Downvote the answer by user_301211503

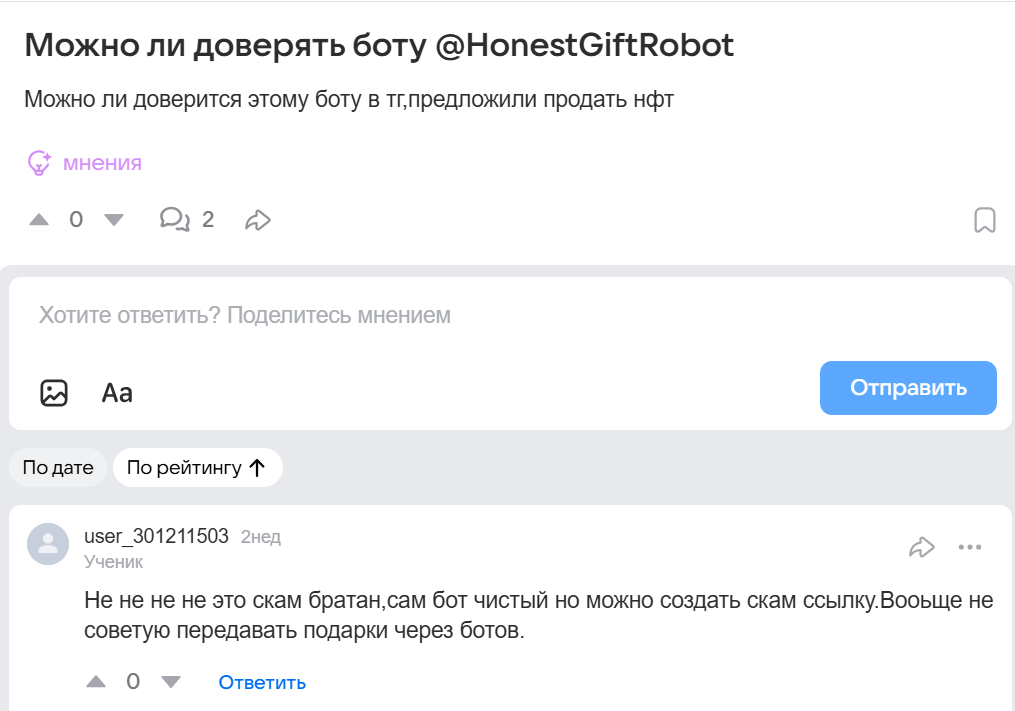click(x=171, y=682)
